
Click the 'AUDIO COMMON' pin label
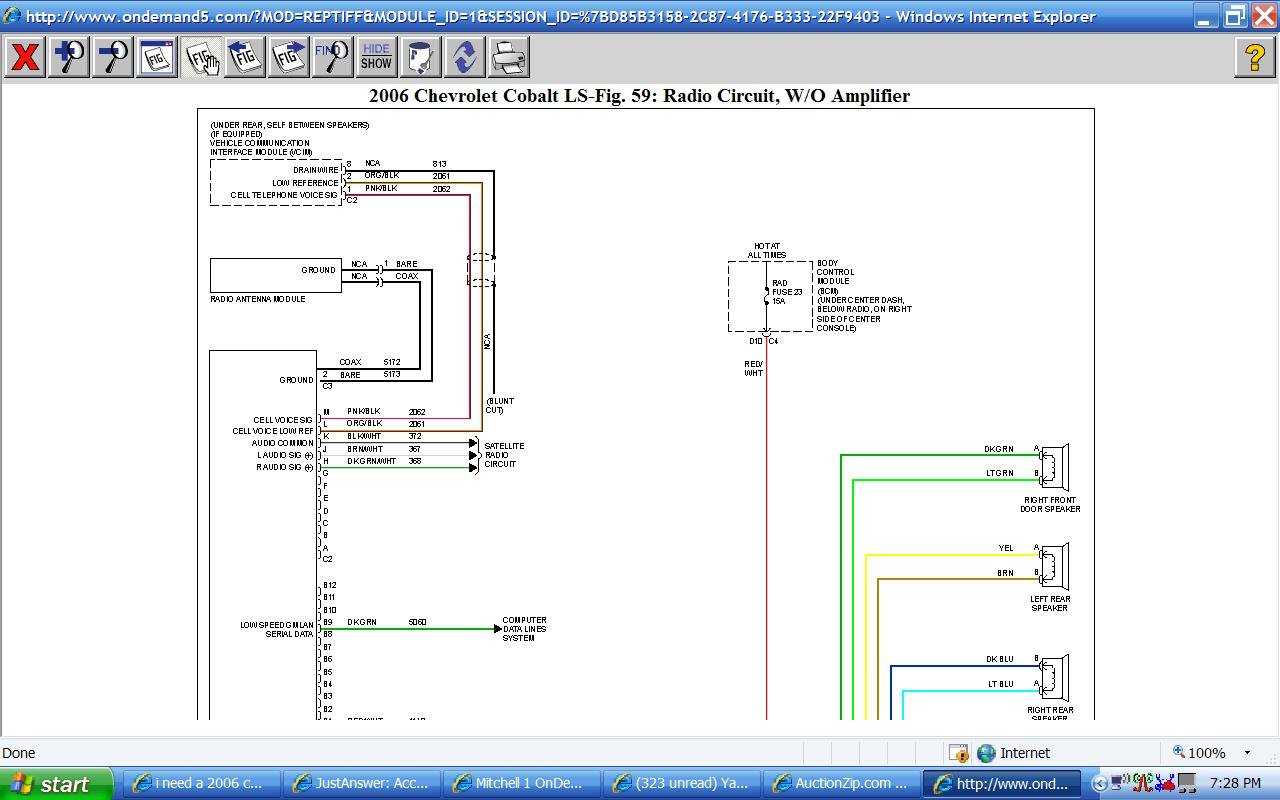pyautogui.click(x=282, y=443)
